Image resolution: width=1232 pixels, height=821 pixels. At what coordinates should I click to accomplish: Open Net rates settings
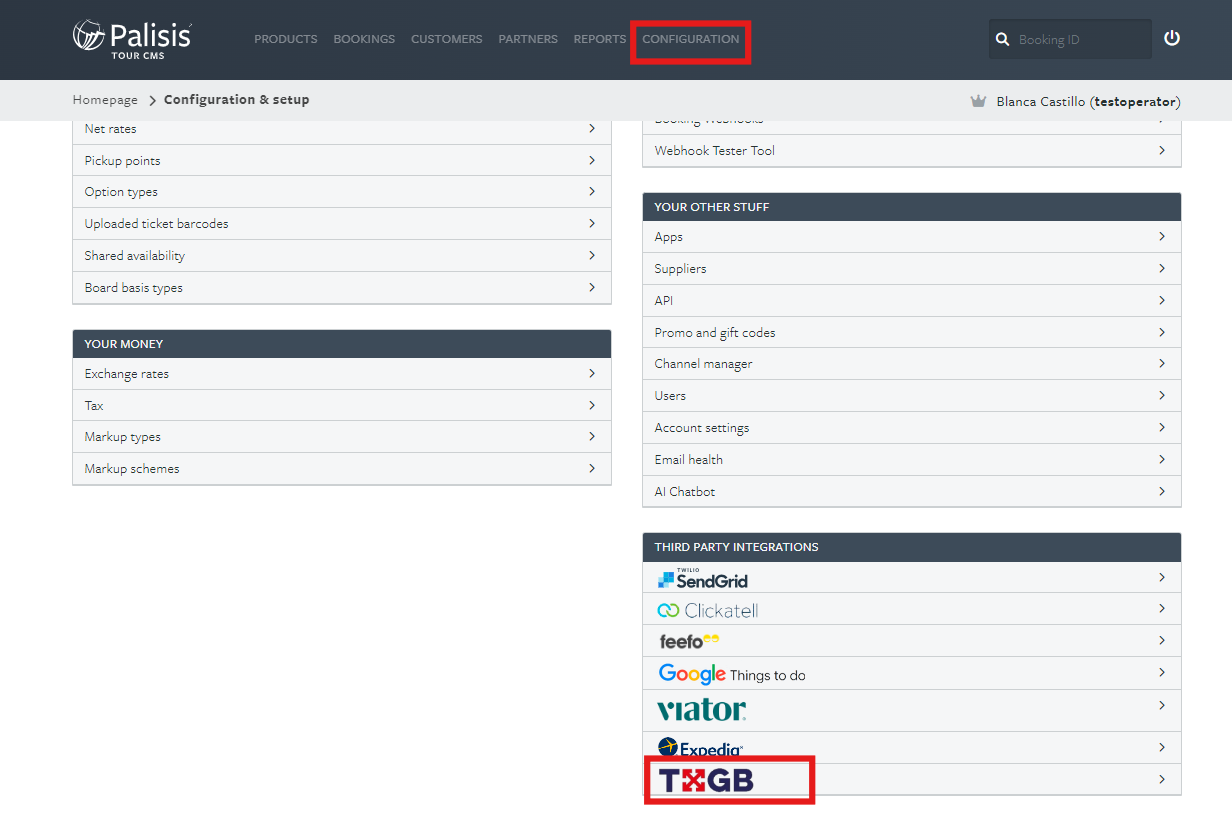click(342, 129)
